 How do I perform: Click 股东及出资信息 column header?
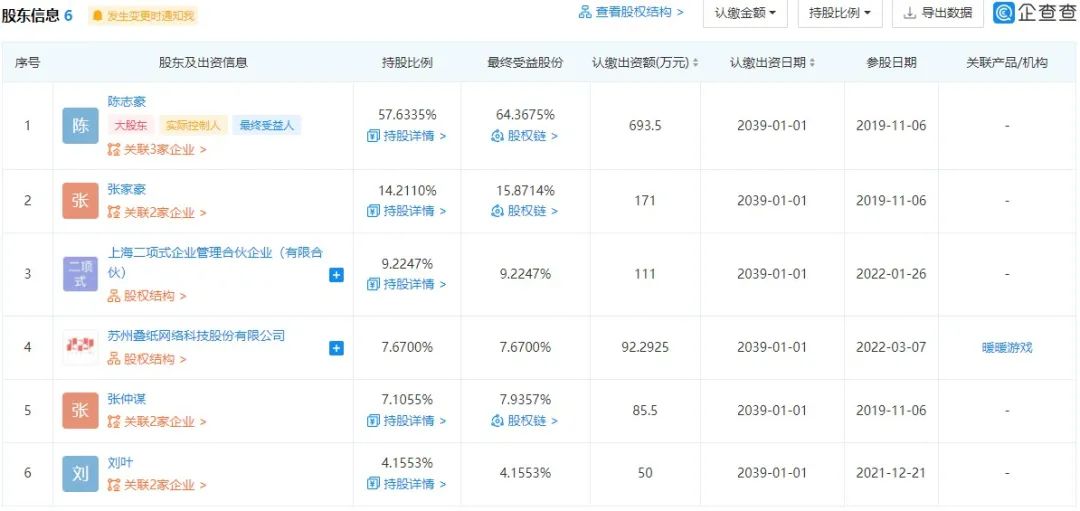[203, 63]
